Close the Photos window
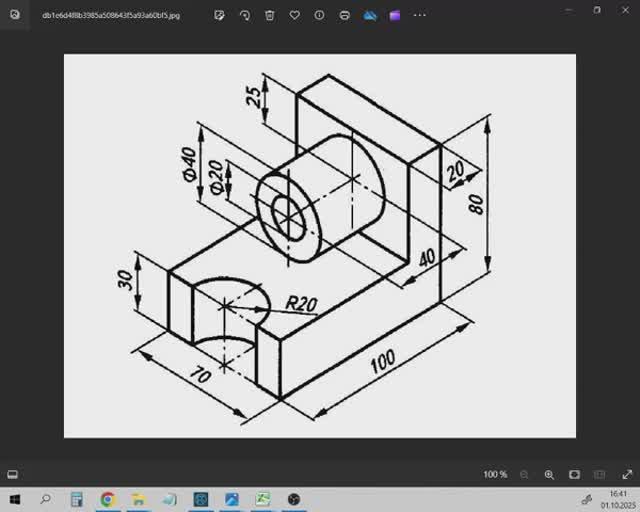Image resolution: width=640 pixels, height=512 pixels. click(x=625, y=10)
